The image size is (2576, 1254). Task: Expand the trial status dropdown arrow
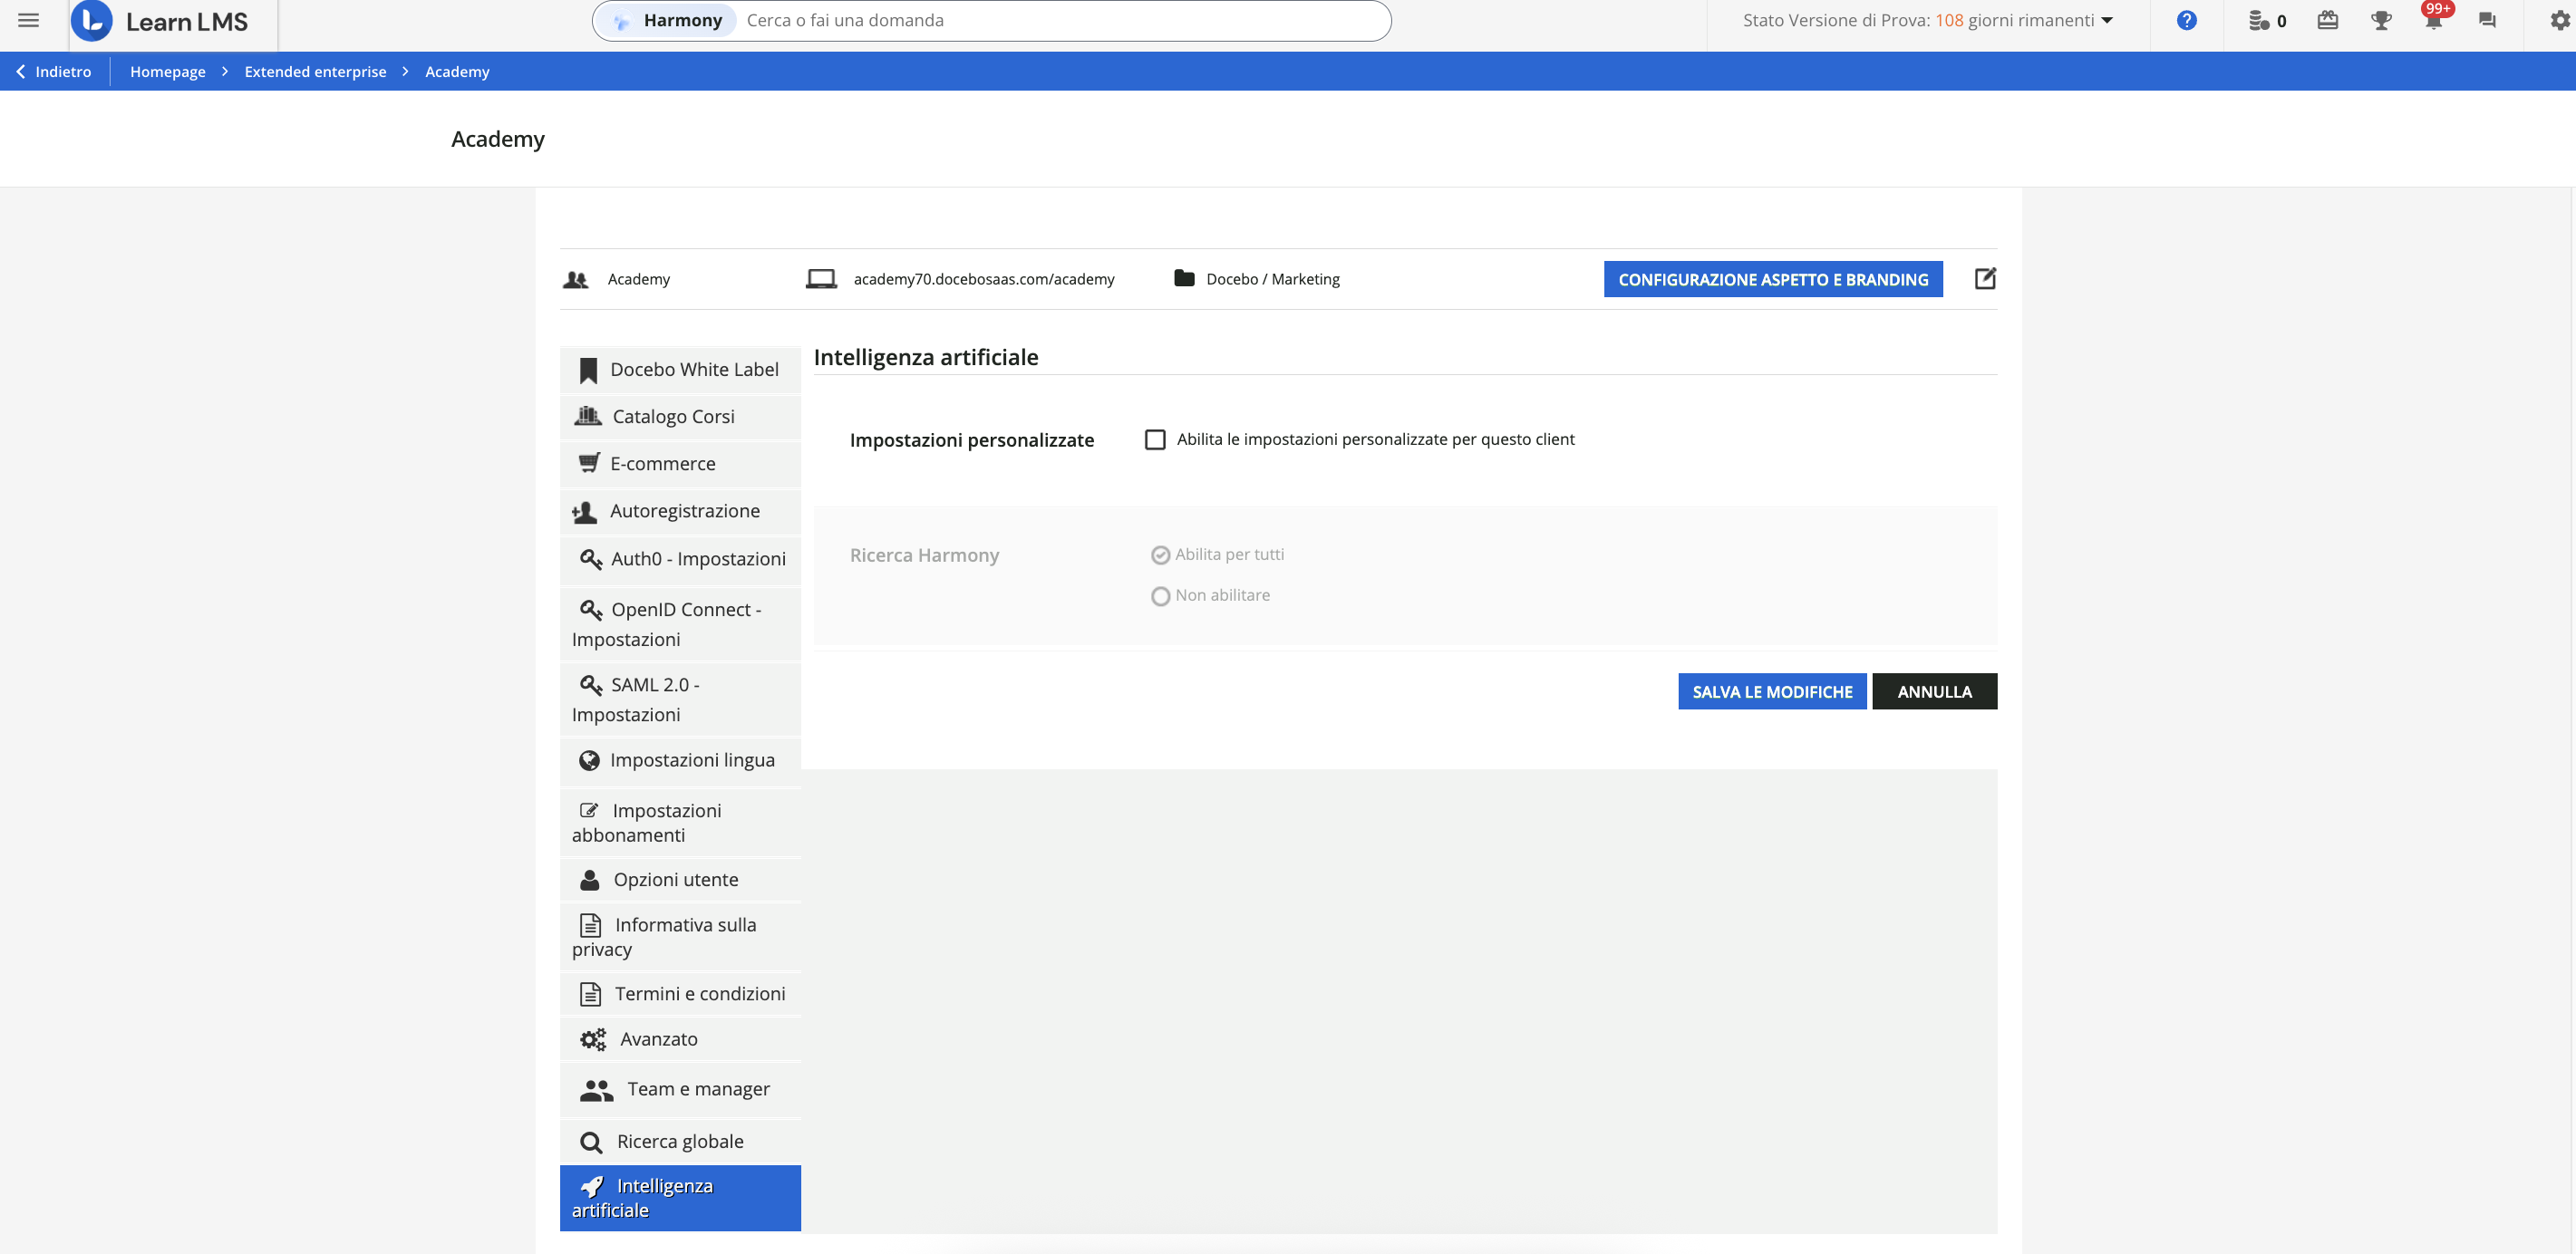pyautogui.click(x=2107, y=20)
